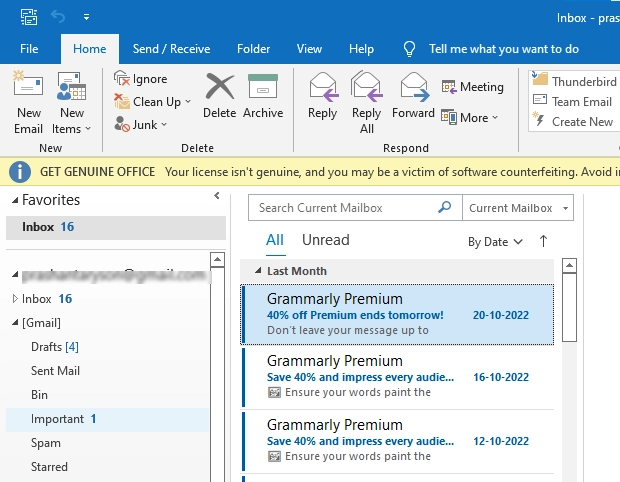Viewport: 620px width, 482px height.
Task: Open the 20-10-2022 Grammarly email
Action: (397, 314)
